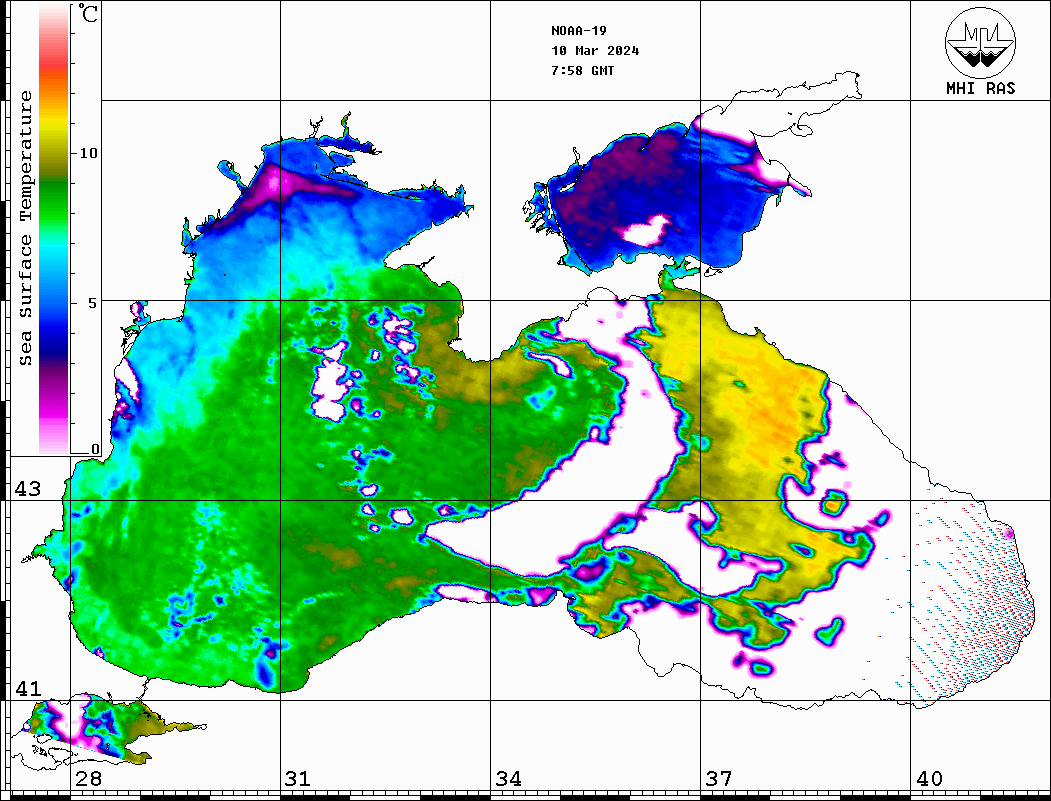Click the '0' tick on color scale
Screen dimensions: 1051x801
pyautogui.click(x=95, y=449)
